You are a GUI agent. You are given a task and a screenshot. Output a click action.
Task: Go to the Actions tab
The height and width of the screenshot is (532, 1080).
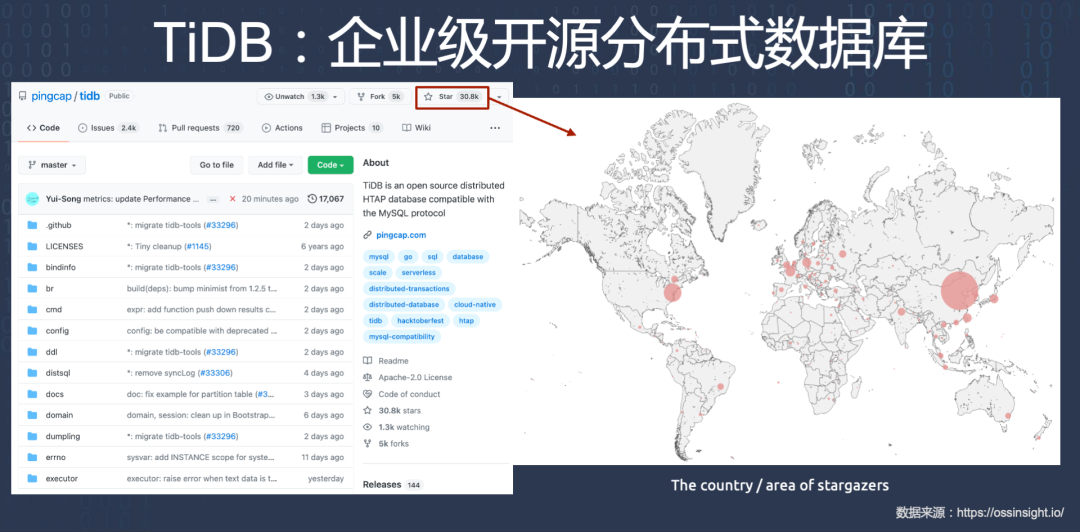tap(282, 128)
